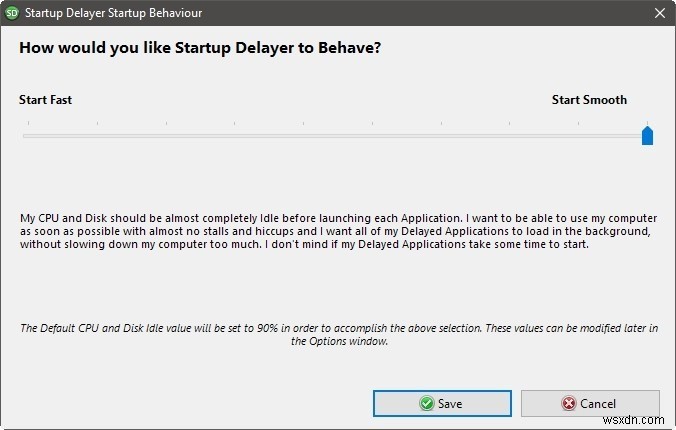Click the 'How would you like' heading

point(202,48)
